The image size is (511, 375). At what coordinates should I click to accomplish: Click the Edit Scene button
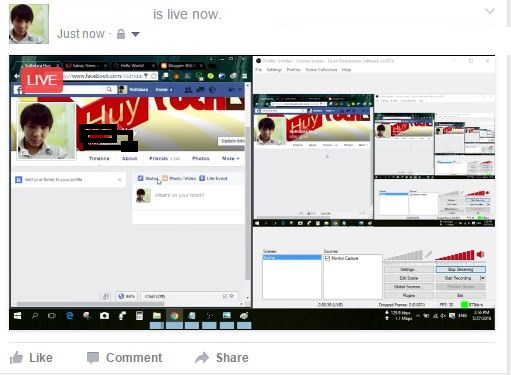click(409, 278)
